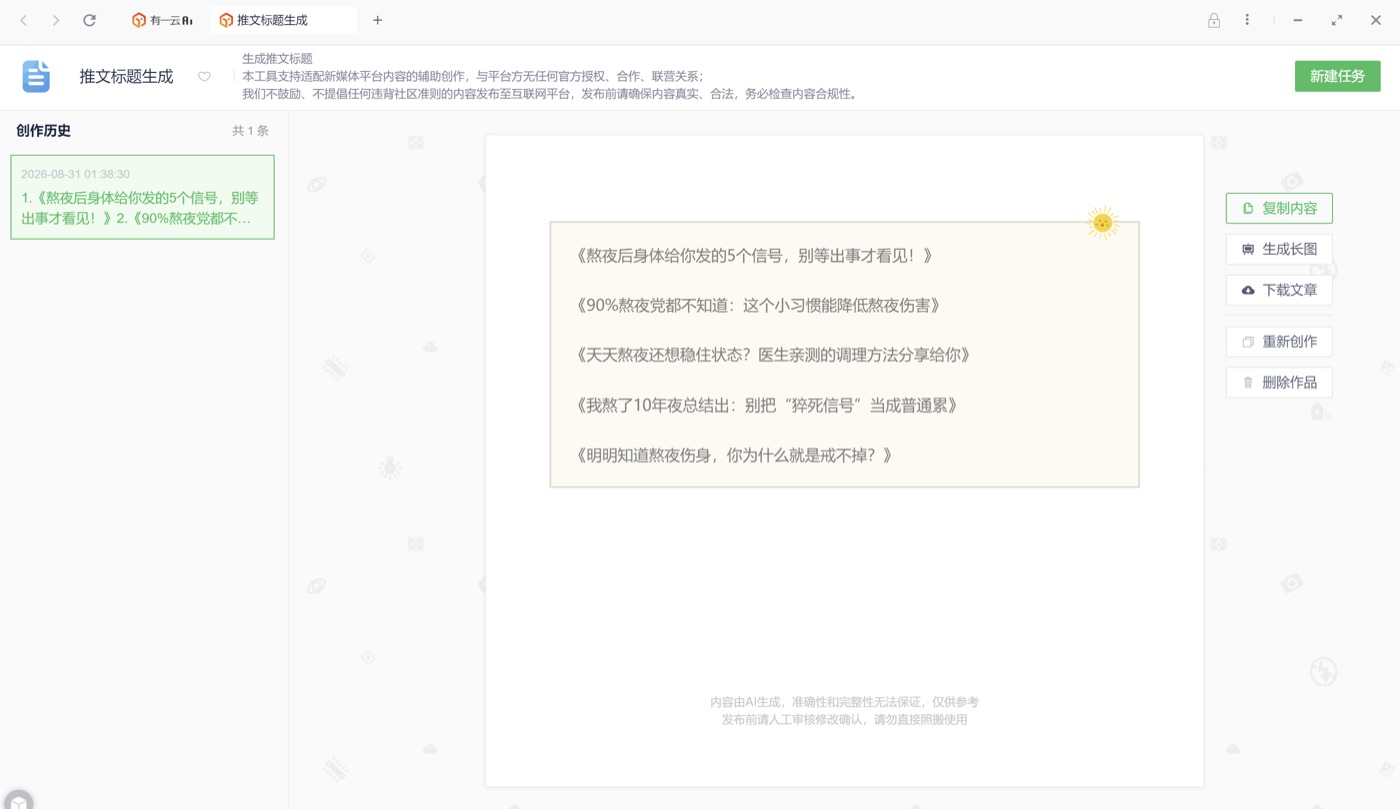
Task: Click the browser forward arrow
Action: (56, 20)
